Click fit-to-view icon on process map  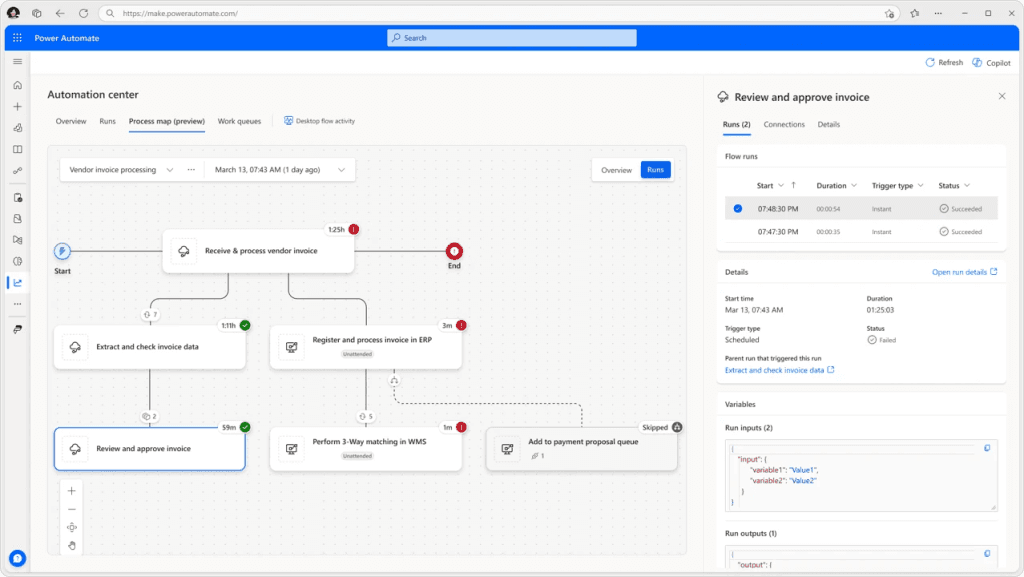click(72, 527)
